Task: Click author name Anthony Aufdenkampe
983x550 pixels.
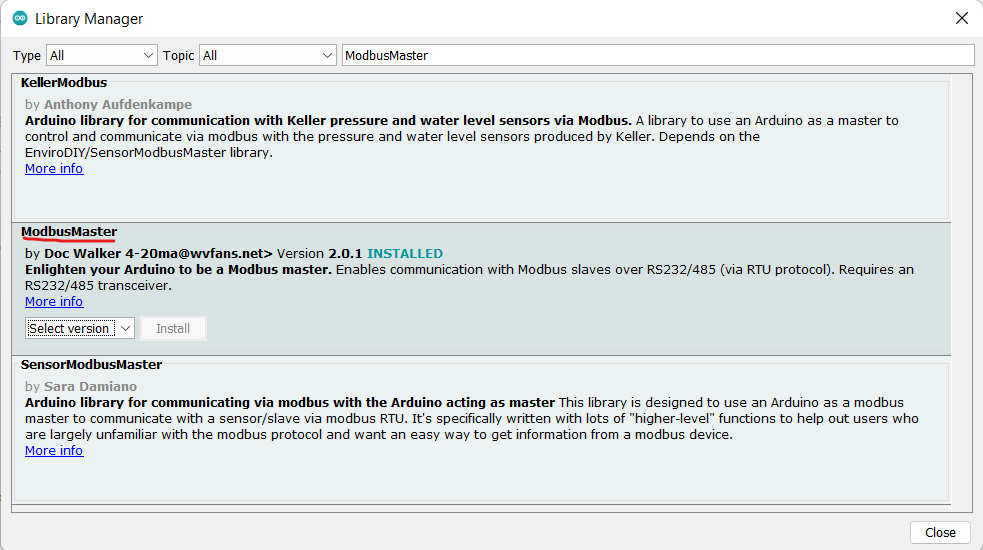Action: [118, 105]
